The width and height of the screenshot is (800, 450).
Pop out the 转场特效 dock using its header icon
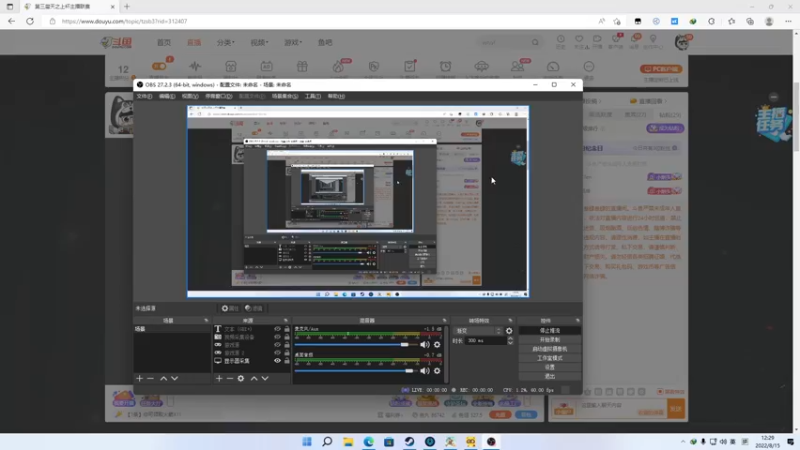coord(510,320)
